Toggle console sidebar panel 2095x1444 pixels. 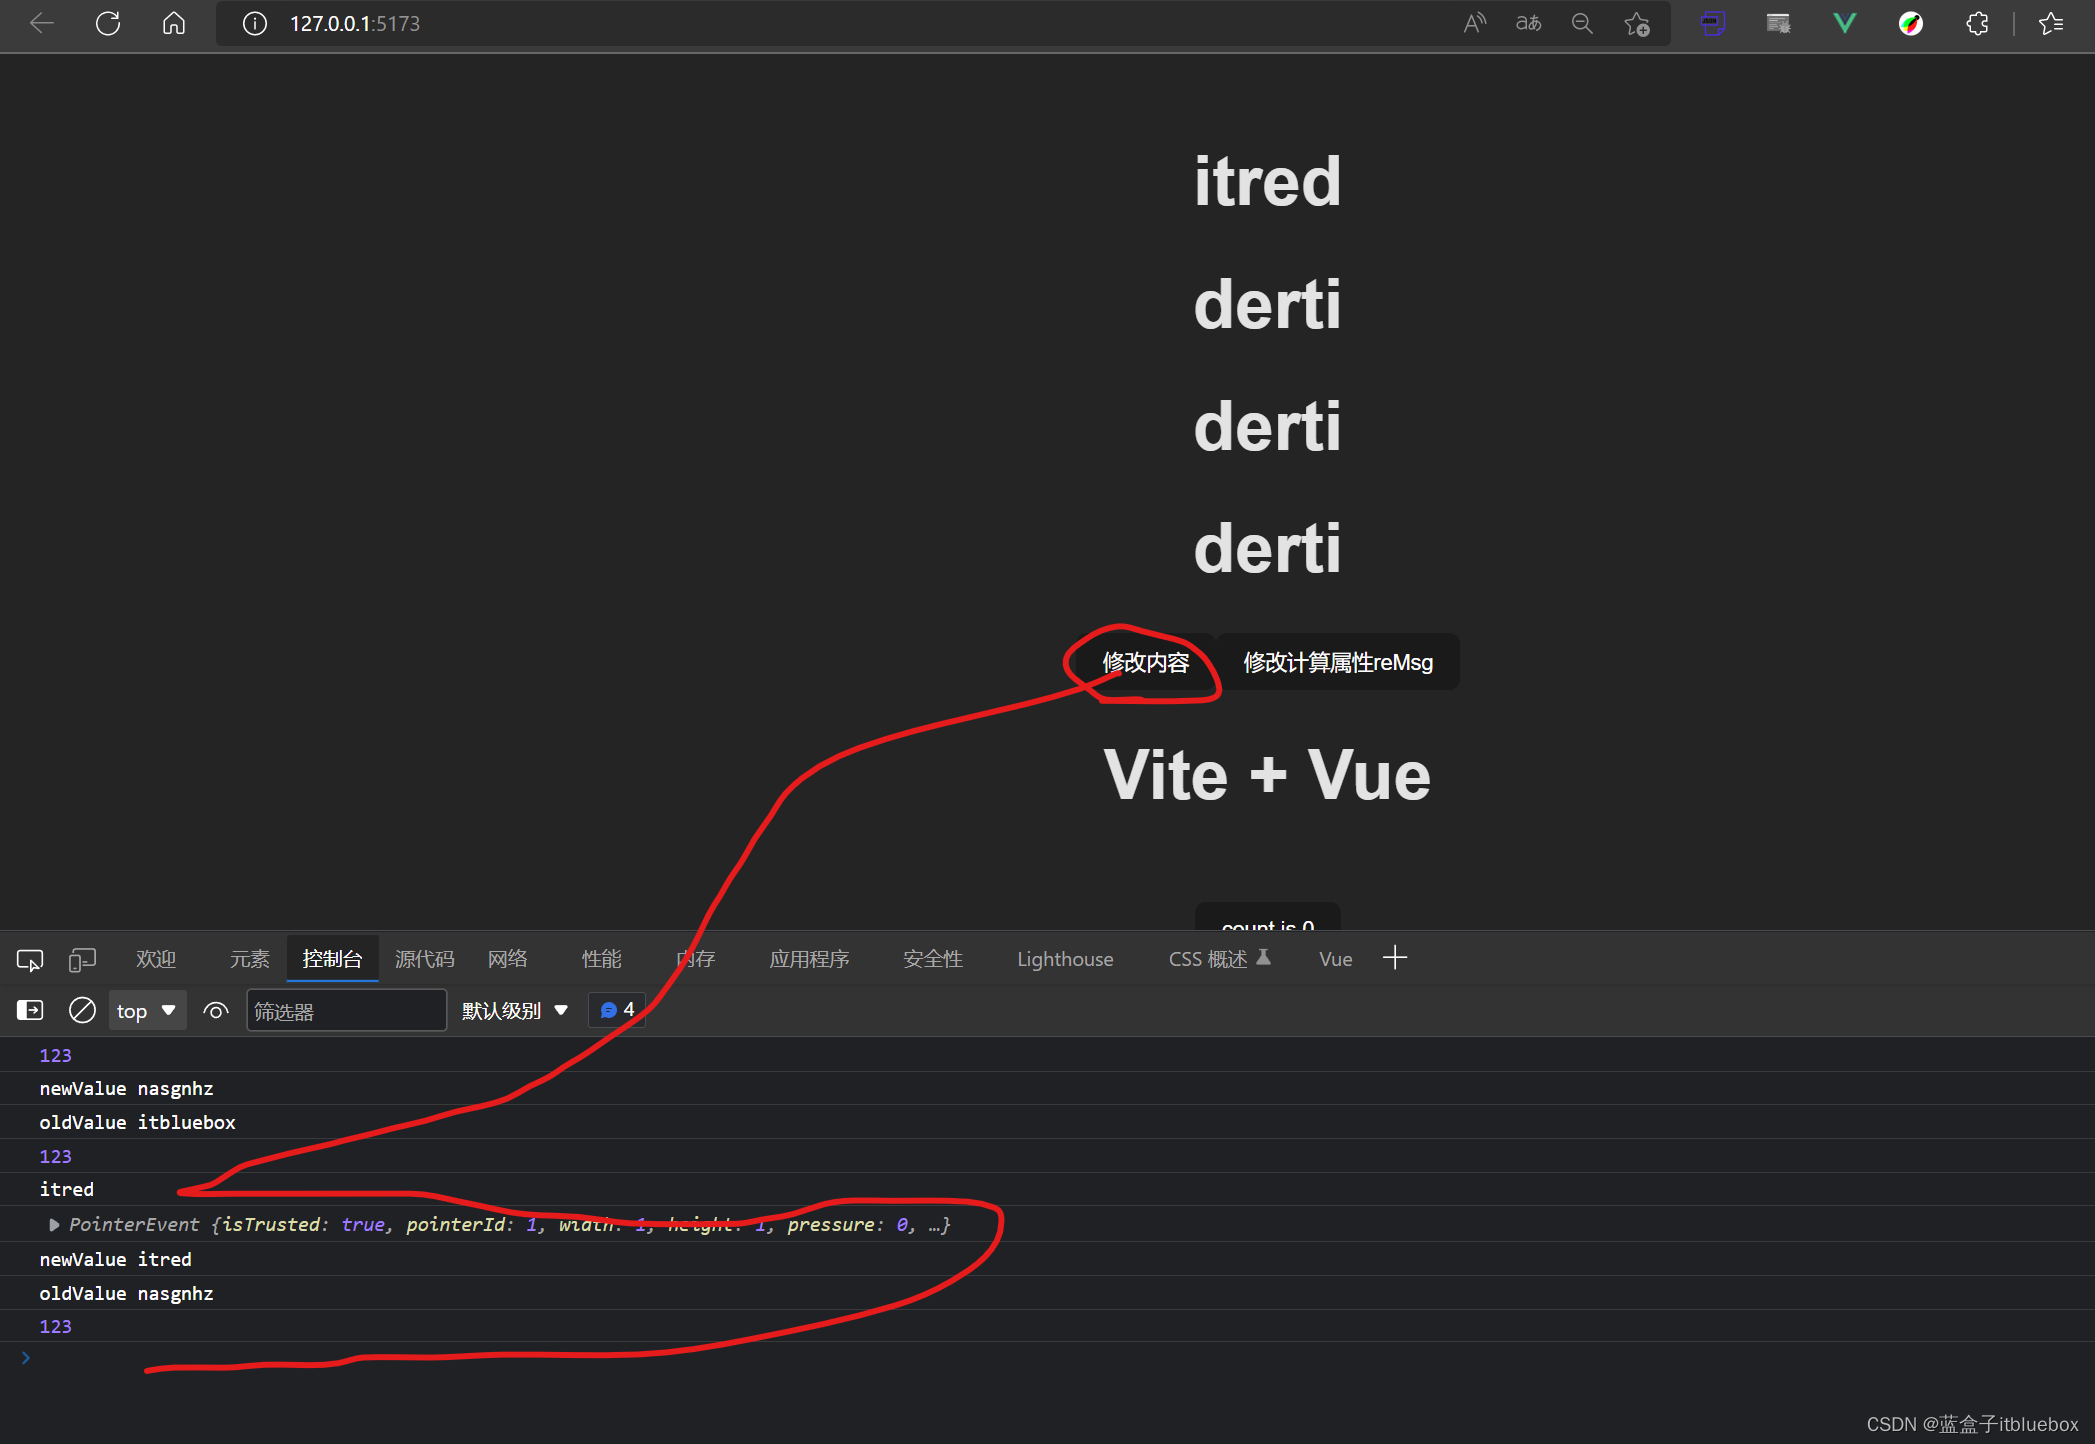(30, 1010)
